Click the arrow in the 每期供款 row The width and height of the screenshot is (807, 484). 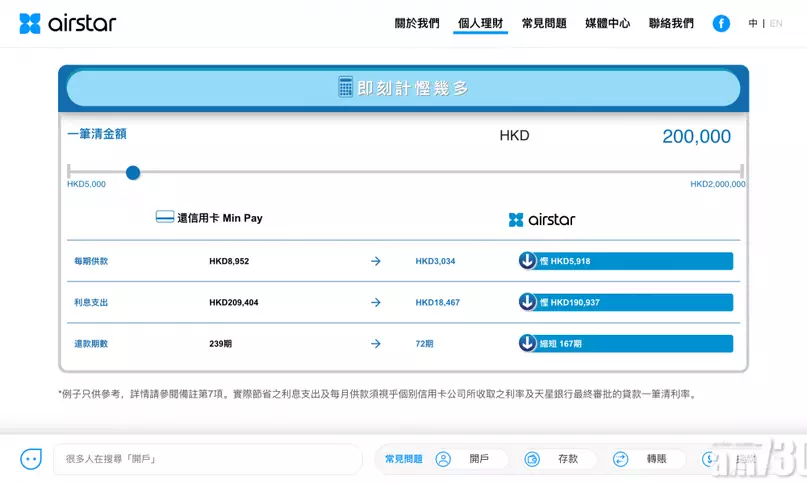(x=376, y=261)
